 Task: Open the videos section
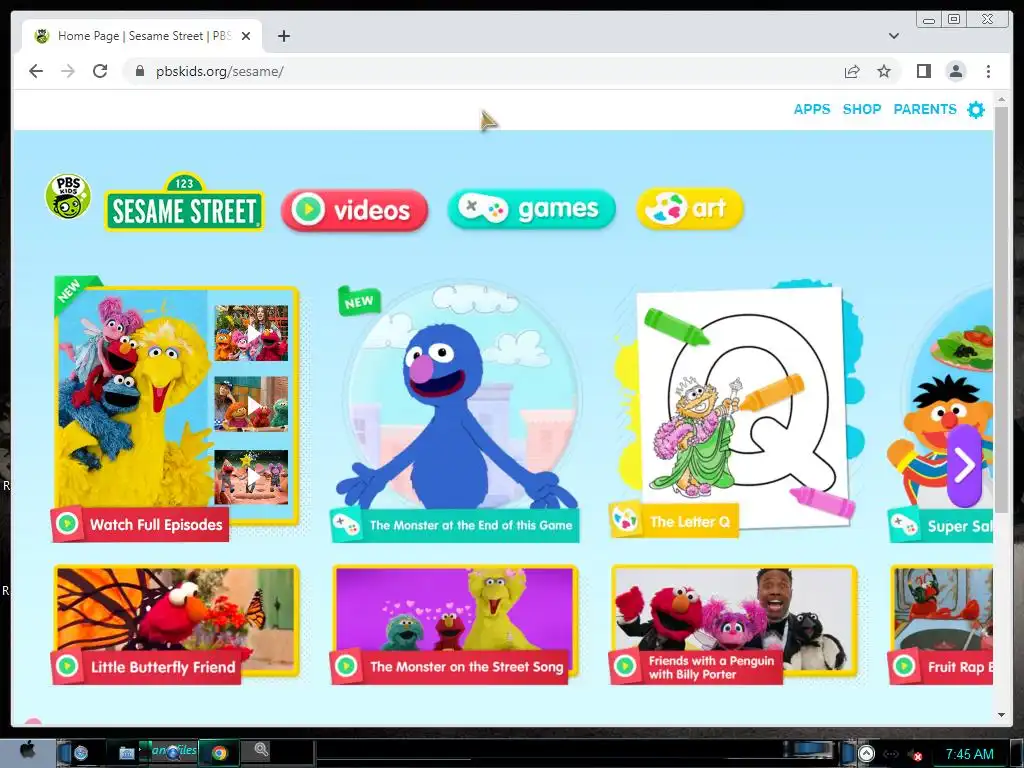pos(355,210)
